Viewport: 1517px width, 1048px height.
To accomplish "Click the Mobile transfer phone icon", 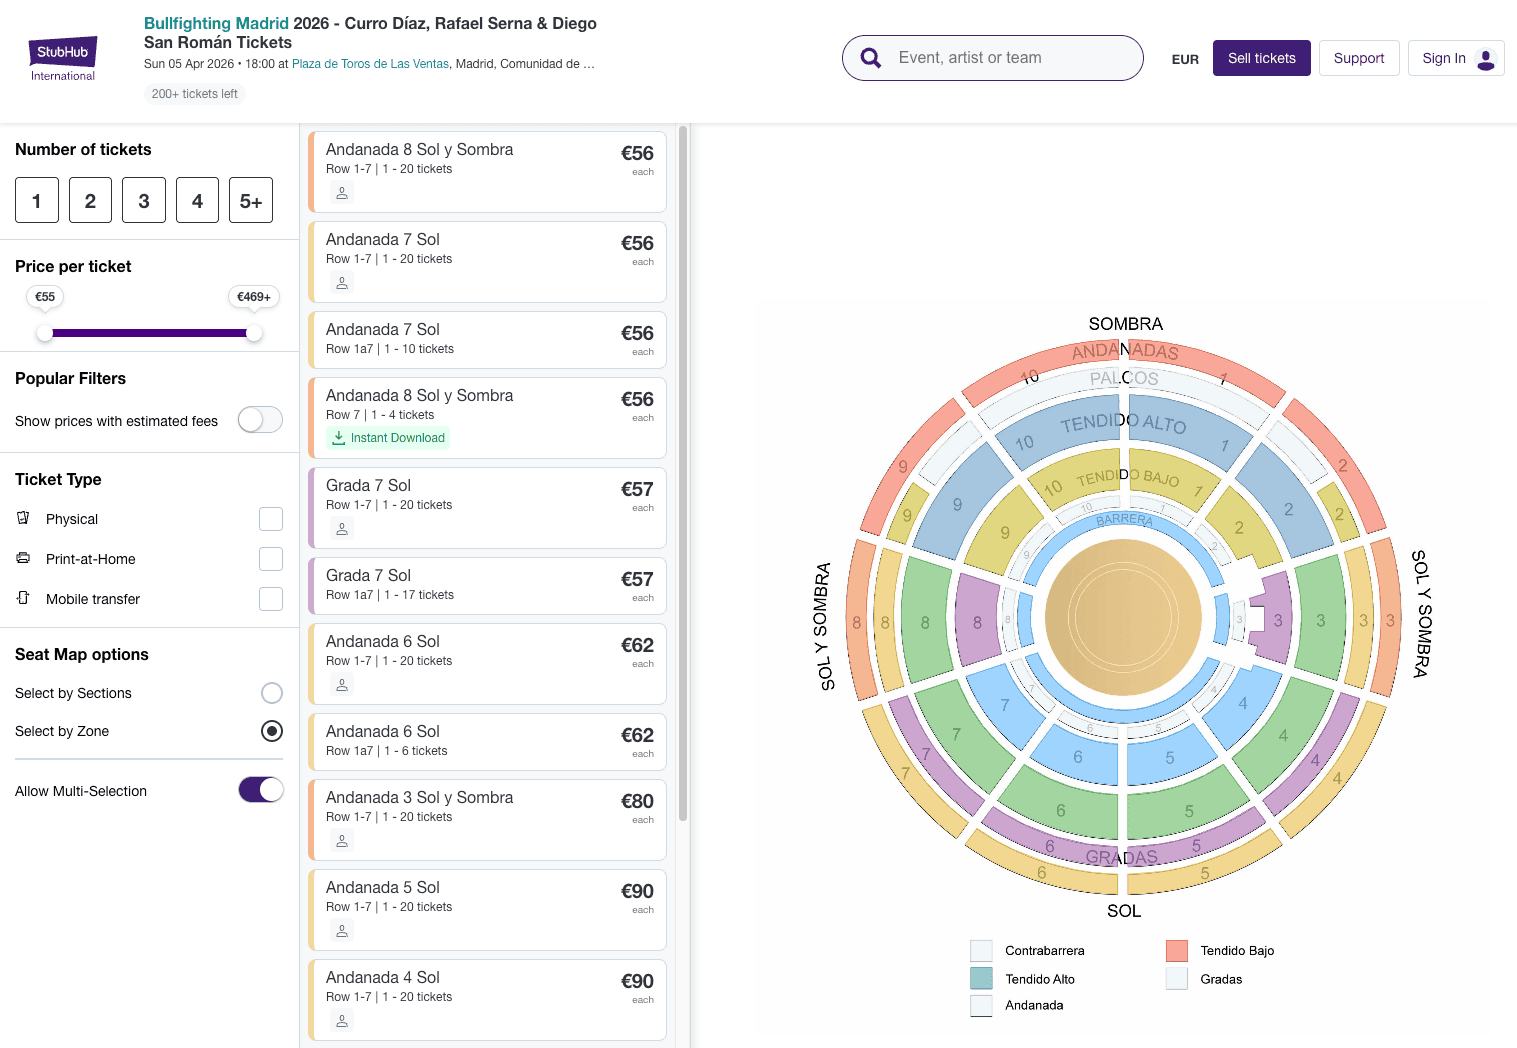I will pyautogui.click(x=23, y=598).
